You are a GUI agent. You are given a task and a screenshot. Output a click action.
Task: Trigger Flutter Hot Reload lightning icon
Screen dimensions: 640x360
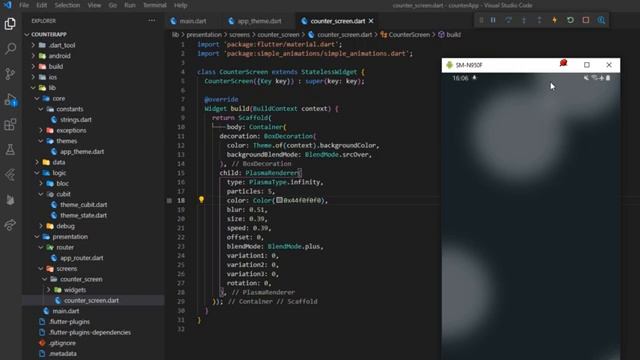click(554, 20)
